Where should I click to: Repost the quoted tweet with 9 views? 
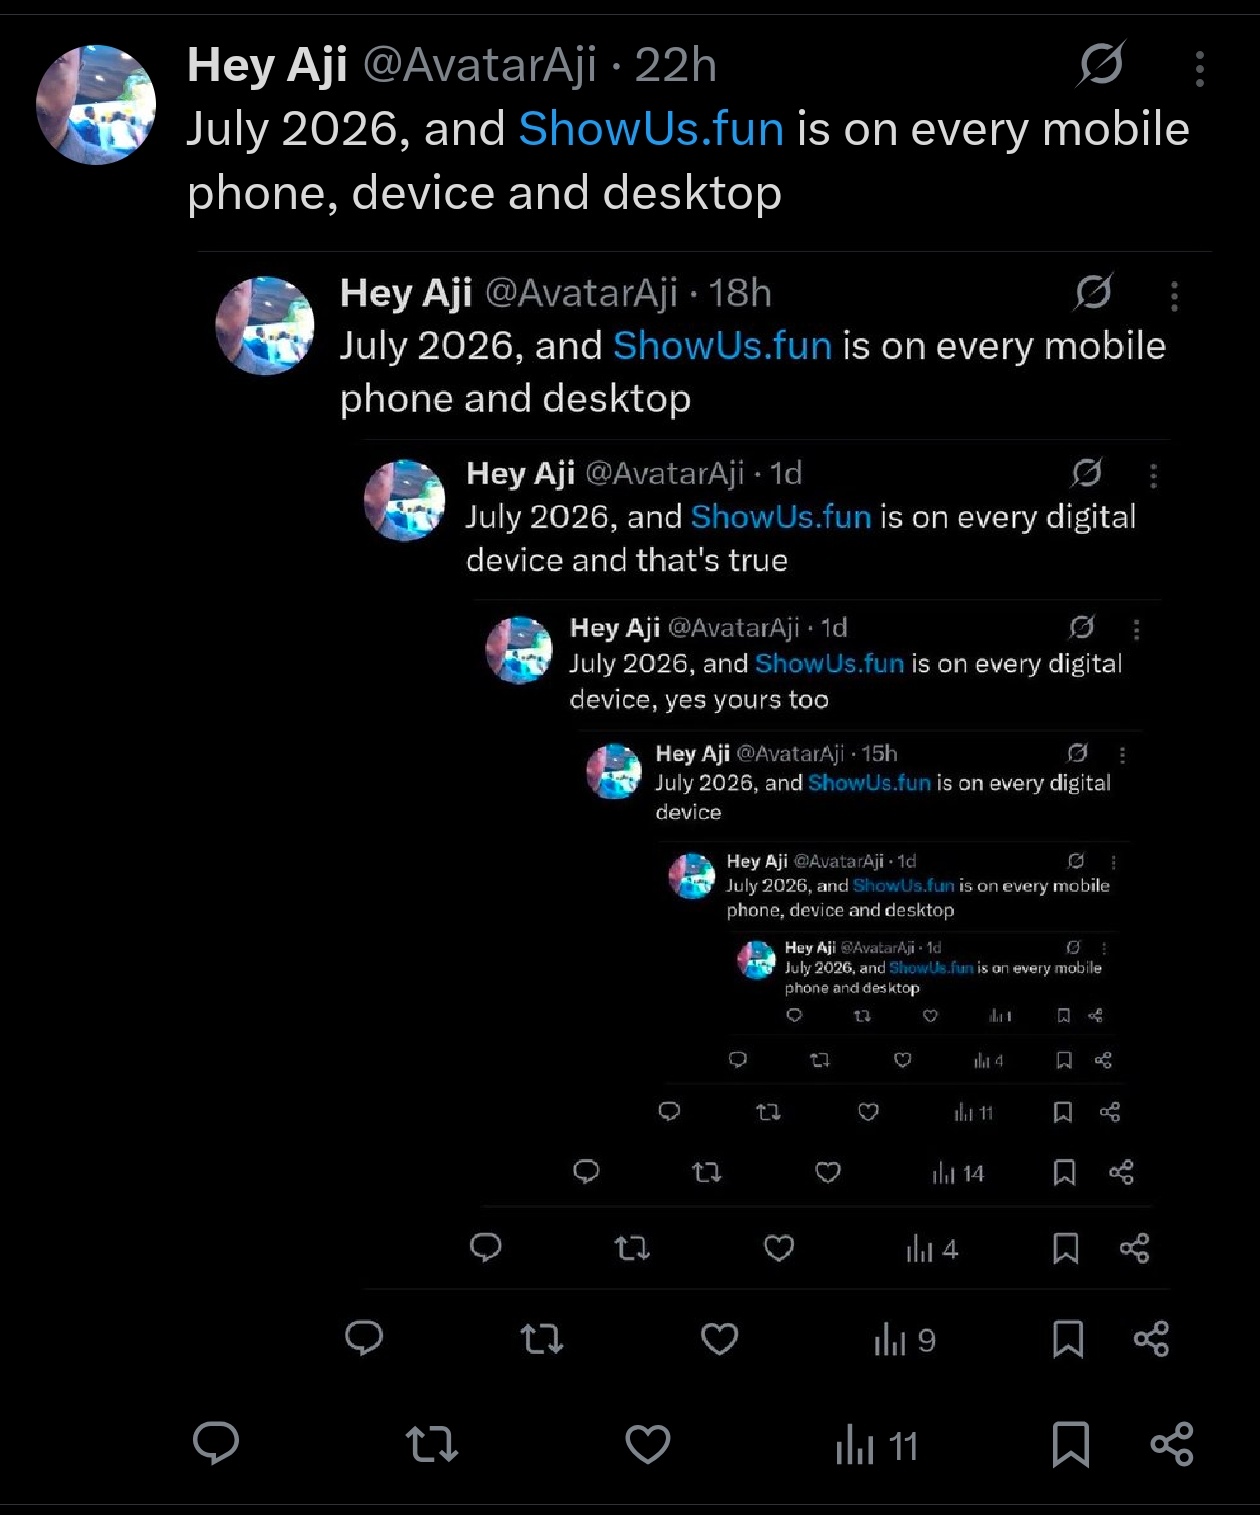click(542, 1338)
